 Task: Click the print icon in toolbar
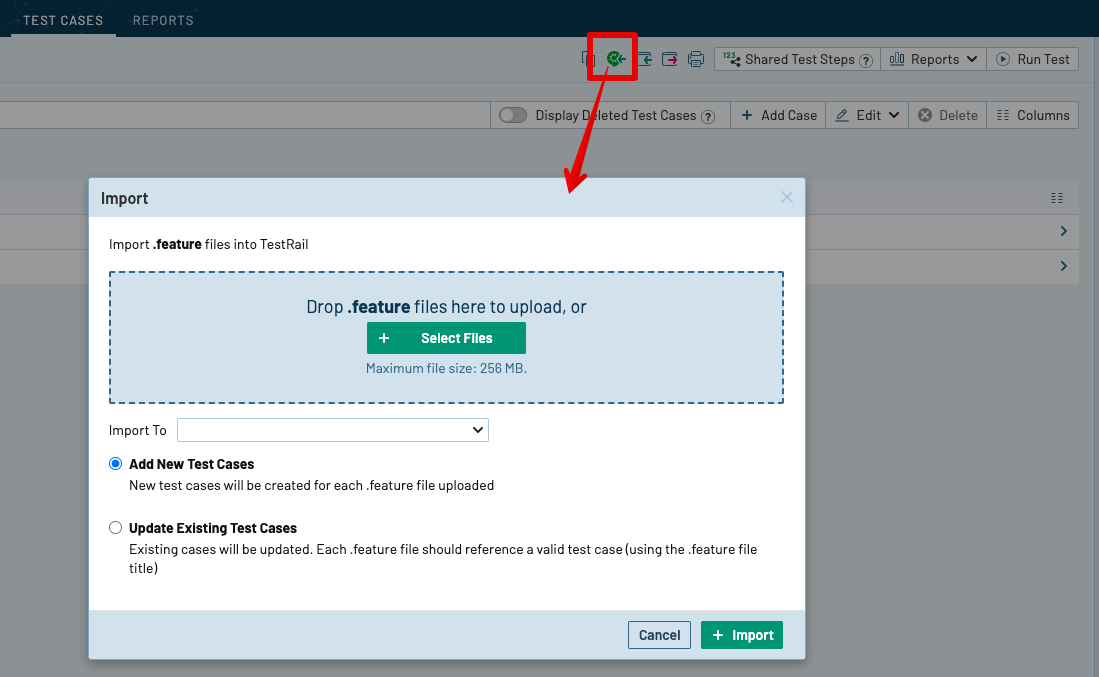point(696,59)
